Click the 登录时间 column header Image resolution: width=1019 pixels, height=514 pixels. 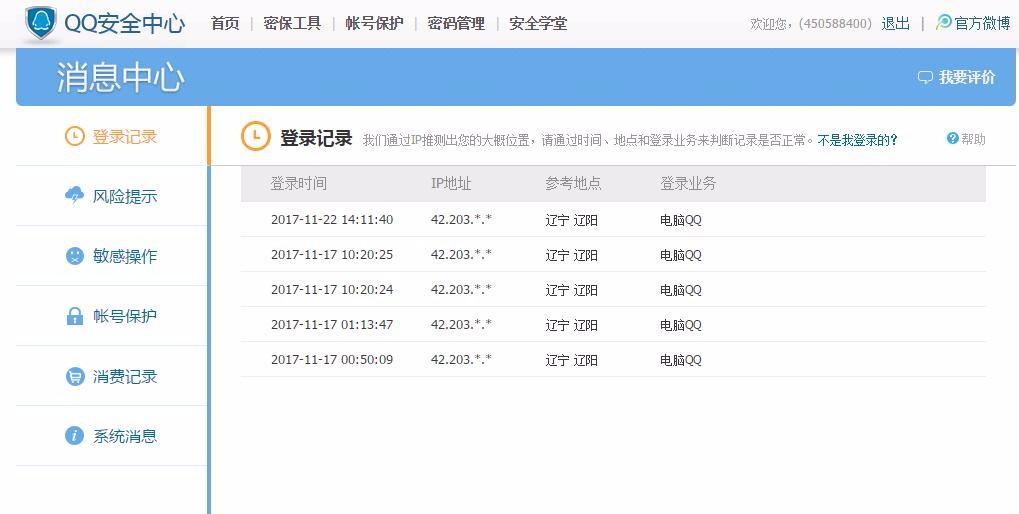tap(298, 183)
